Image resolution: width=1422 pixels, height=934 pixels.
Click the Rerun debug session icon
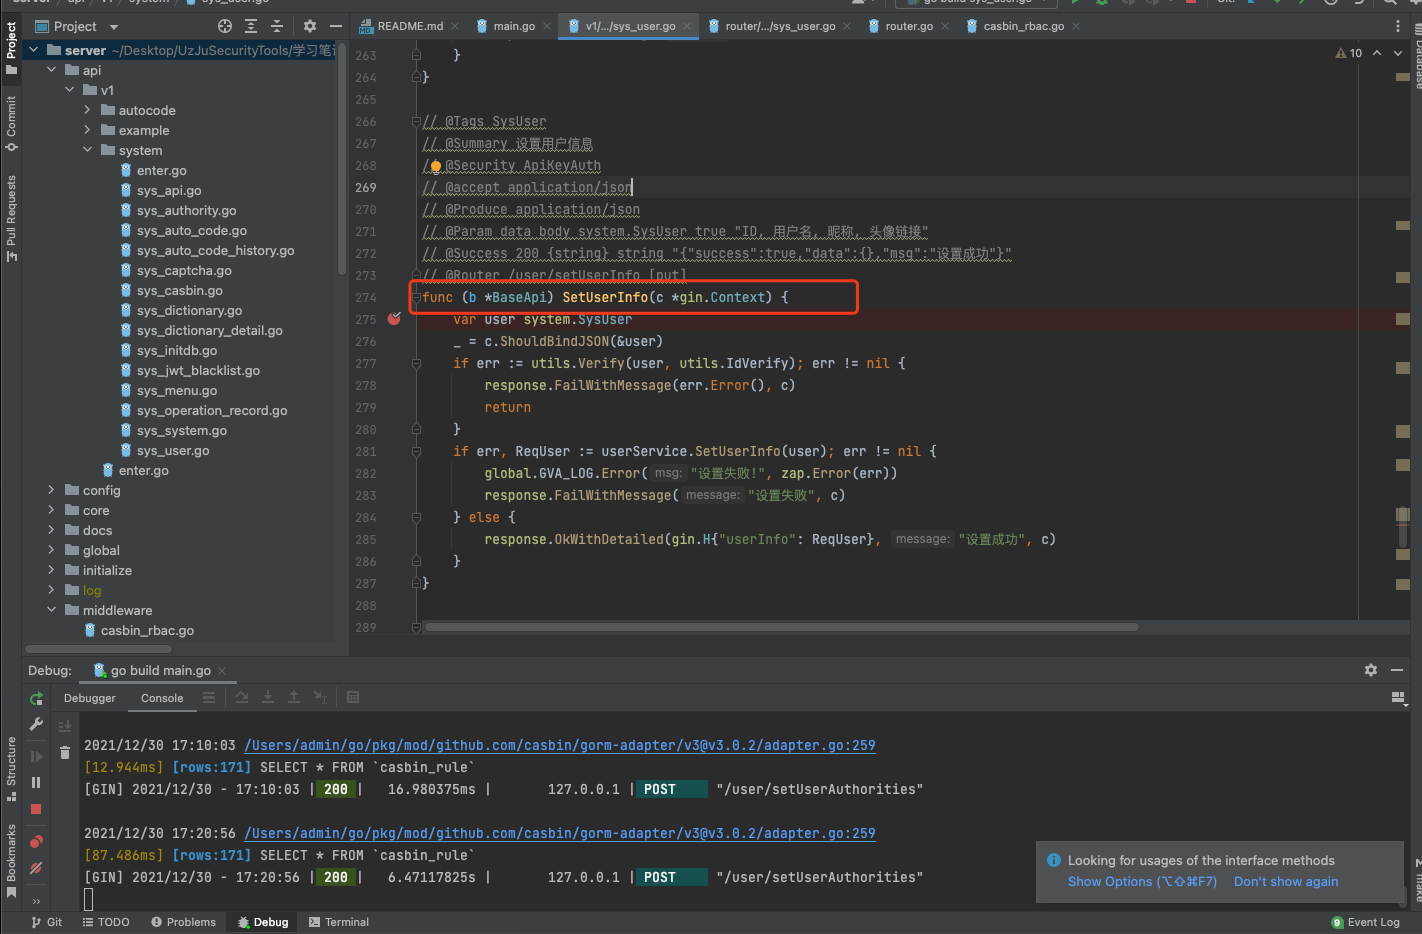coord(36,698)
